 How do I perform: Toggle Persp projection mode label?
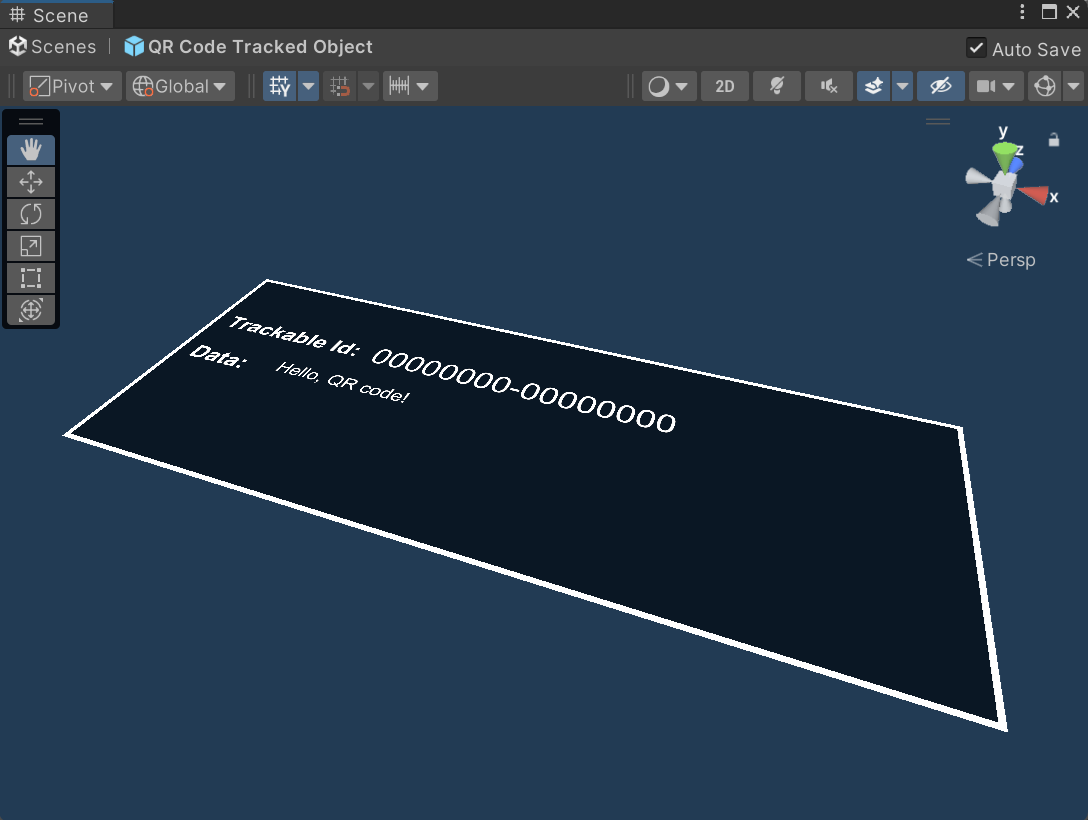1001,259
